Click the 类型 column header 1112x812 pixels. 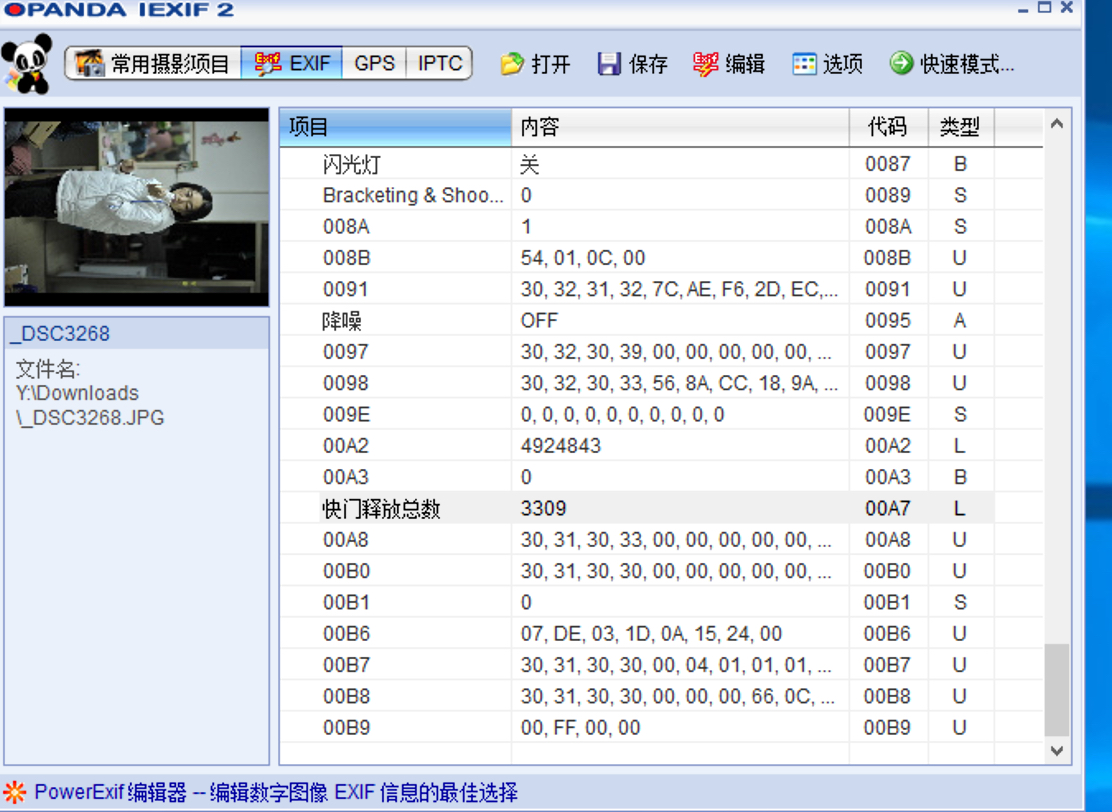(961, 128)
